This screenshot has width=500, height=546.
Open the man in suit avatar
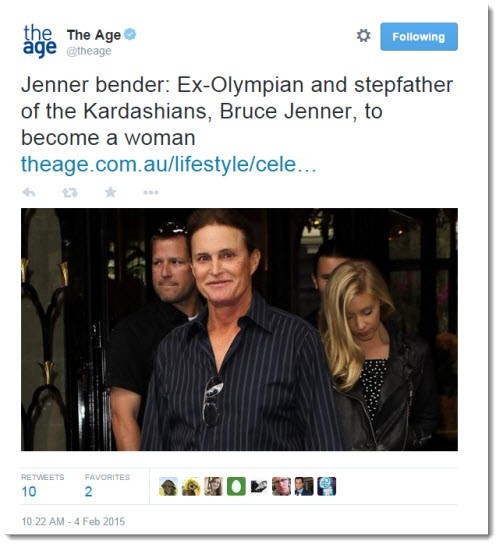304,486
